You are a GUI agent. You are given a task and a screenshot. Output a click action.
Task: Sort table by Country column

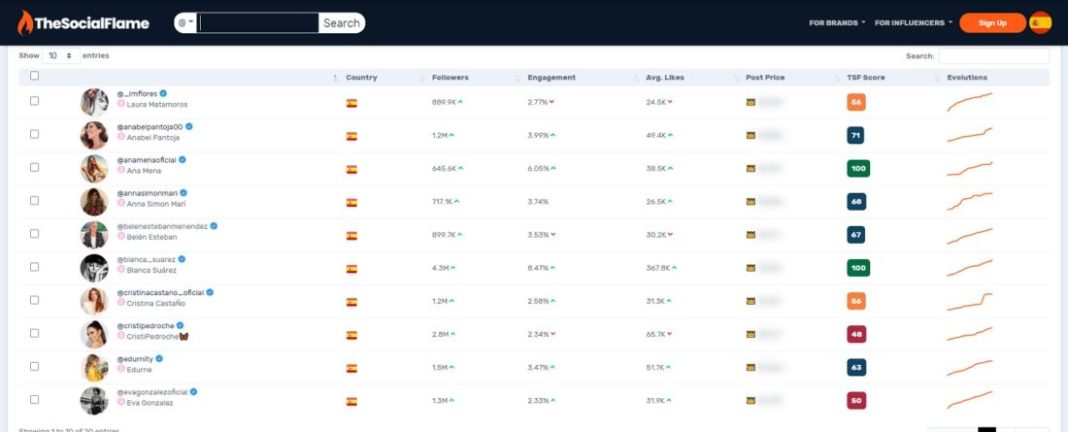361,78
